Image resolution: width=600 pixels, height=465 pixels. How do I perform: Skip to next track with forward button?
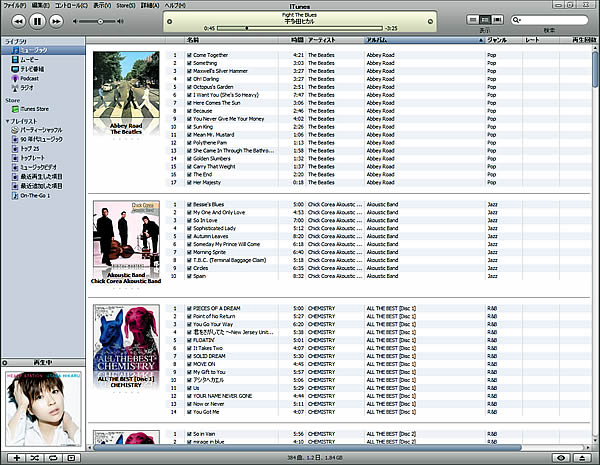pos(56,21)
